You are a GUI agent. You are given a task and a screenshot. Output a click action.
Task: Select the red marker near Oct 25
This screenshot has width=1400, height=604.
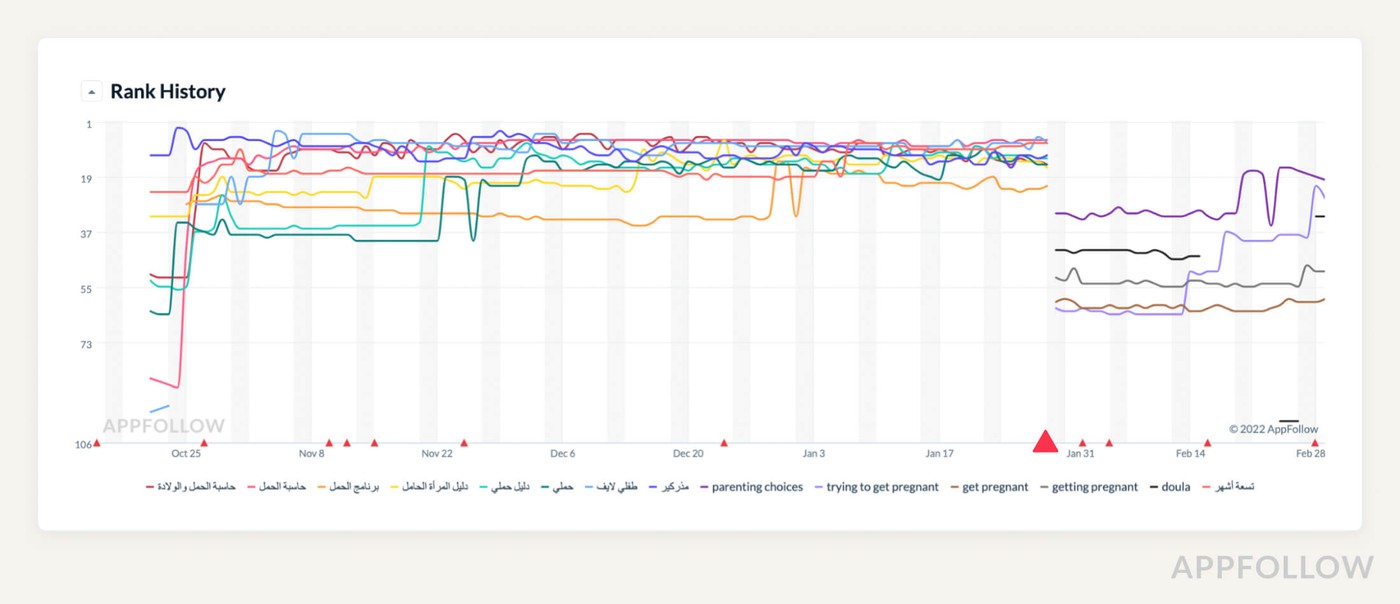point(204,442)
